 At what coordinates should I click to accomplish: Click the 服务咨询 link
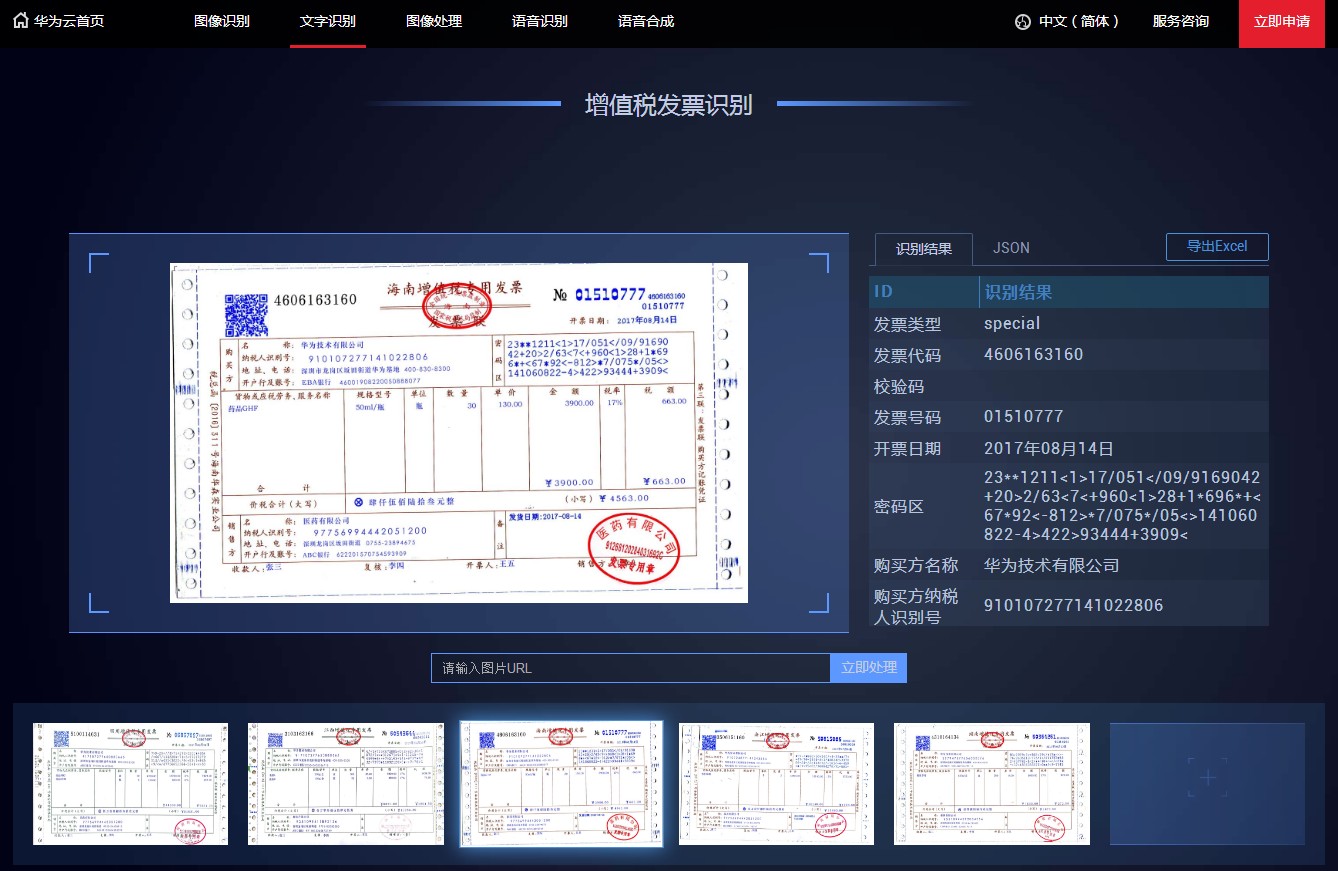[x=1180, y=21]
